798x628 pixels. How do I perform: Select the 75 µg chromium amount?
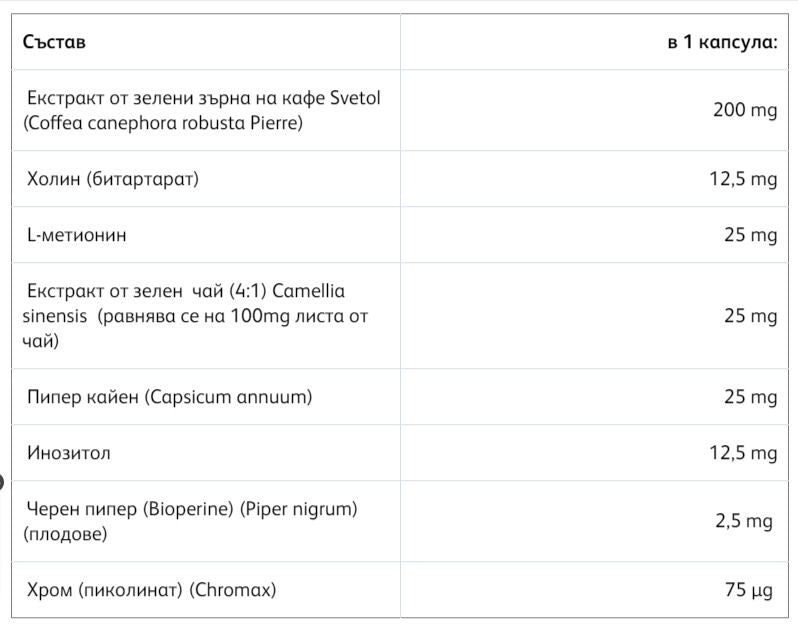pos(749,589)
